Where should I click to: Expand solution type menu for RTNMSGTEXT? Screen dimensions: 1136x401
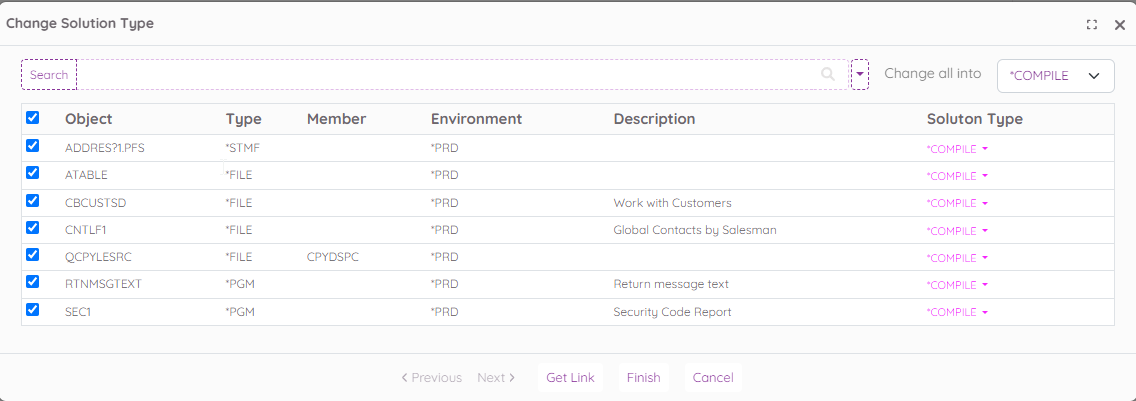click(957, 285)
